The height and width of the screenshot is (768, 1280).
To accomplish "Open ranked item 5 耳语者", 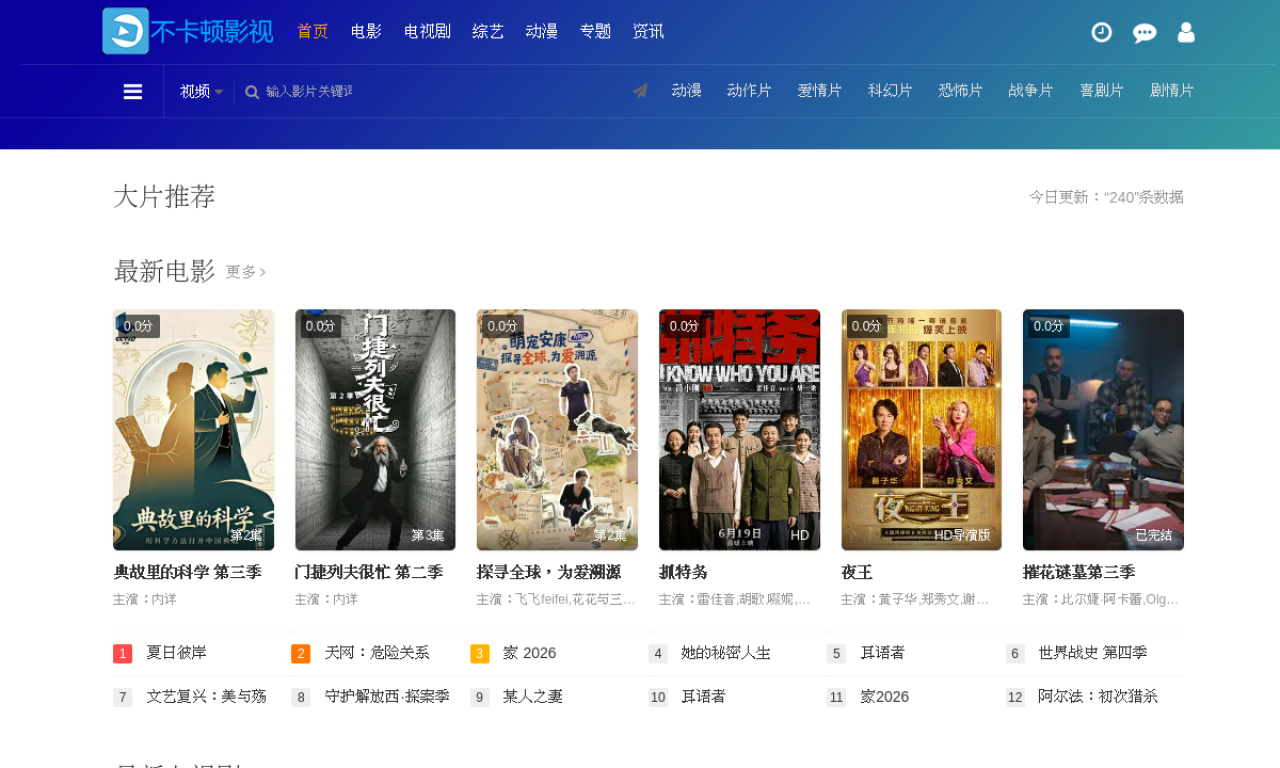I will click(x=883, y=653).
